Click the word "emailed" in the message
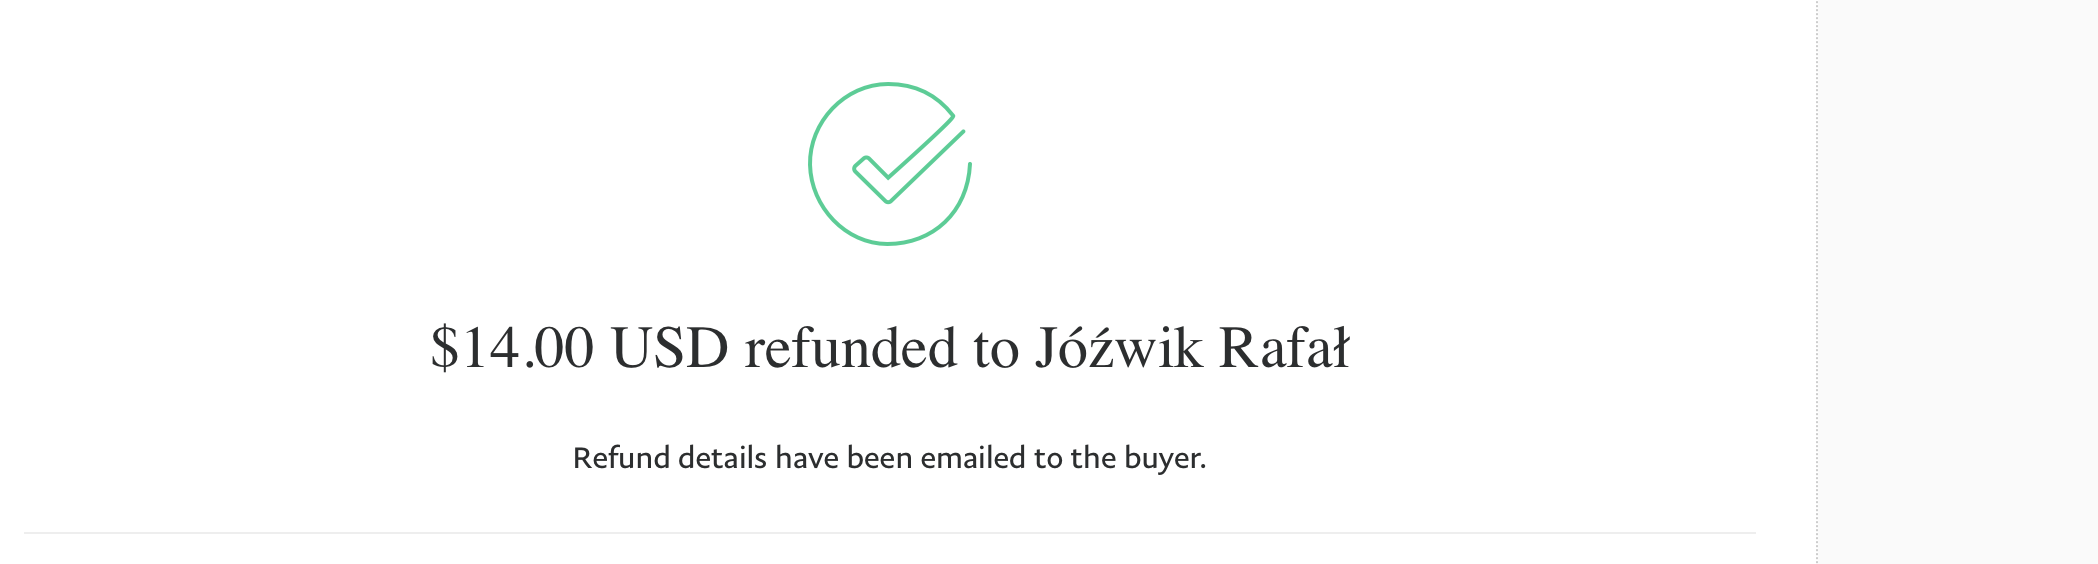 973,458
